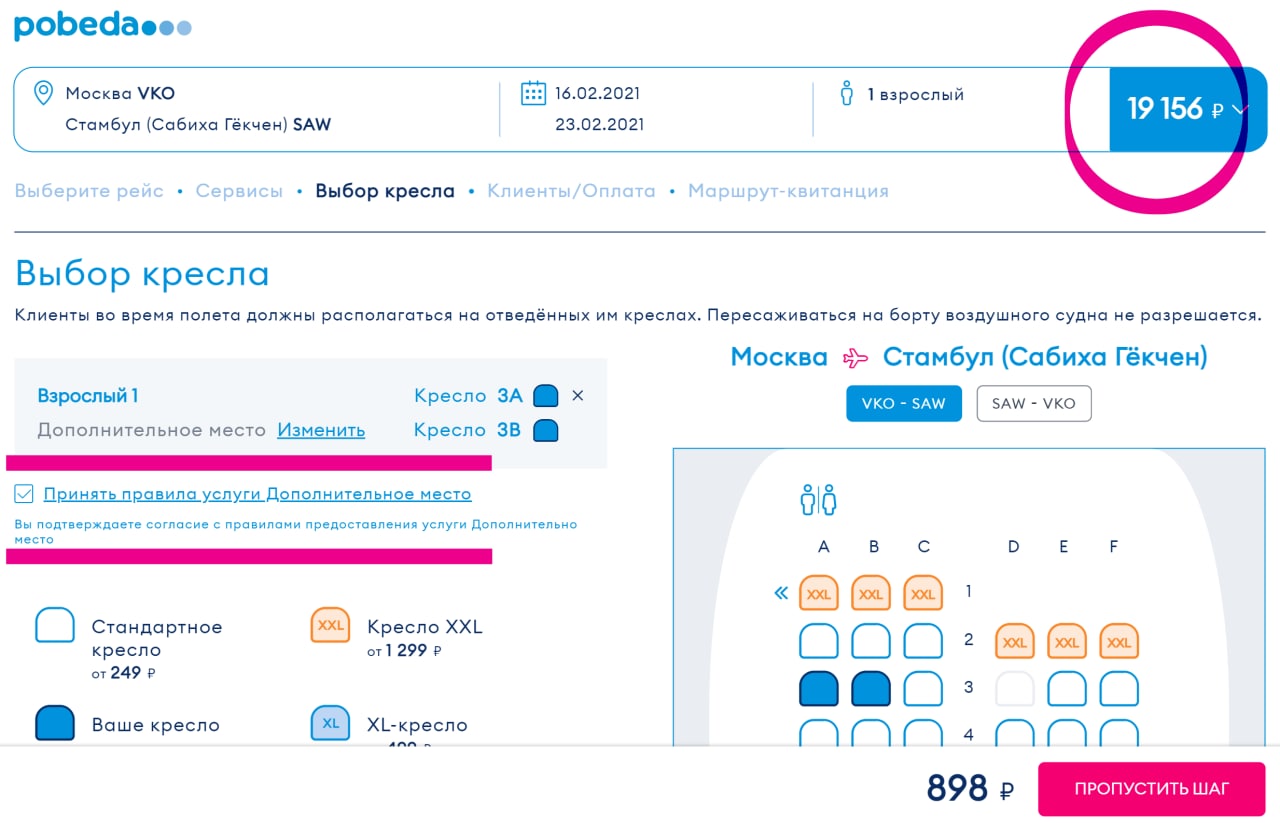The height and width of the screenshot is (823, 1280).
Task: Open the Принять правила услуги Дополнительное место link
Action: pyautogui.click(x=257, y=494)
